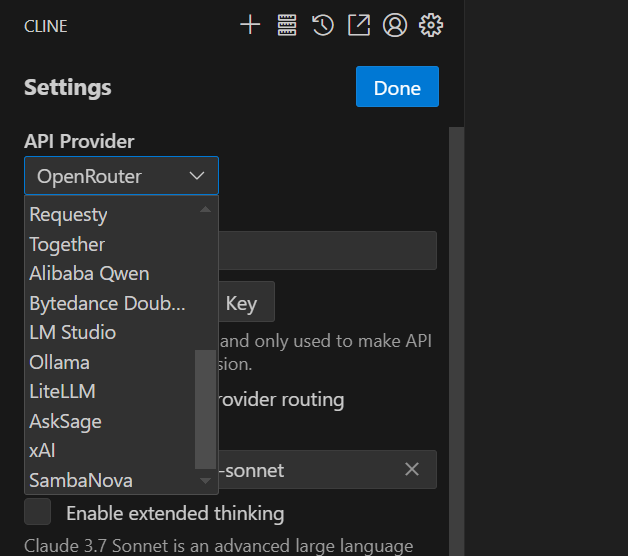Select LM Studio provider
Viewport: 628px width, 556px height.
pos(112,332)
